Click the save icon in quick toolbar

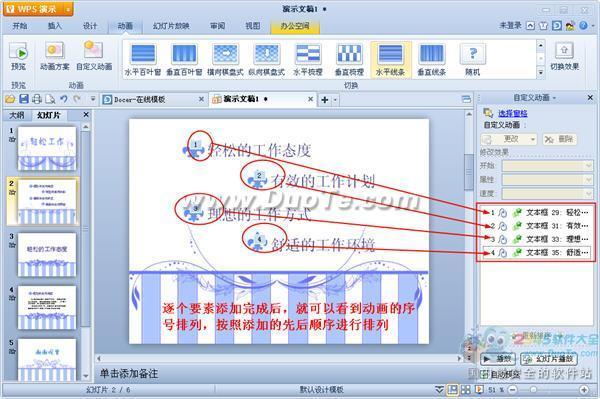(x=24, y=99)
